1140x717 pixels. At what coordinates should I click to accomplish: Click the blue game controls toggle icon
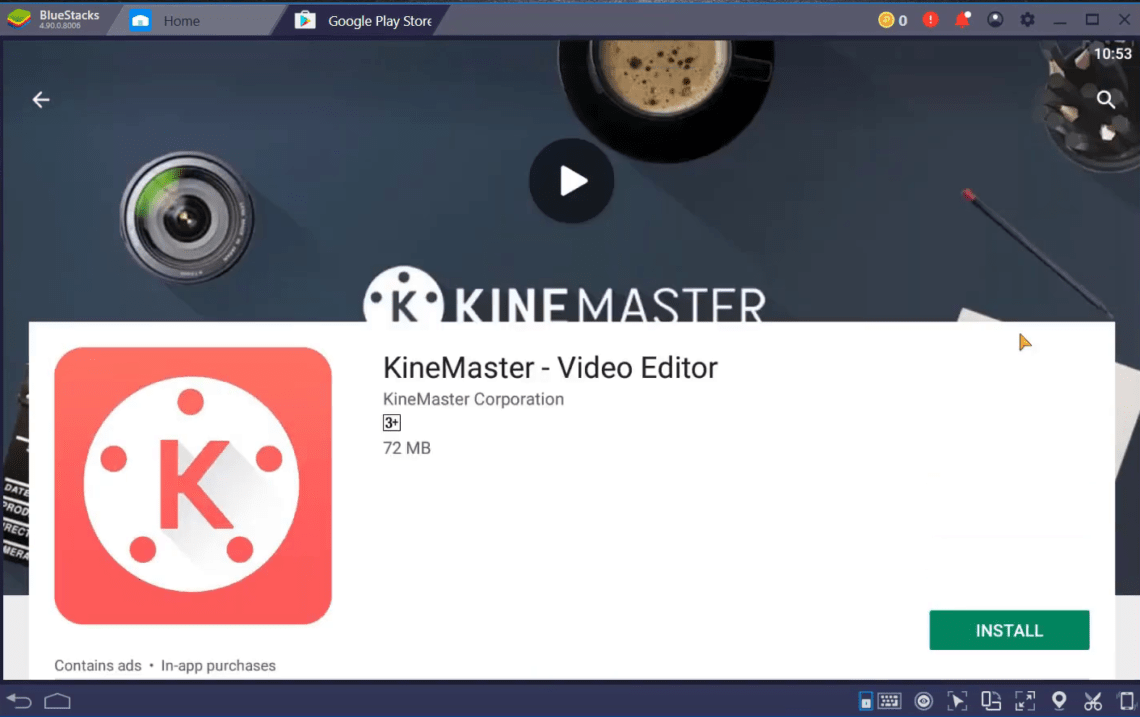point(865,701)
